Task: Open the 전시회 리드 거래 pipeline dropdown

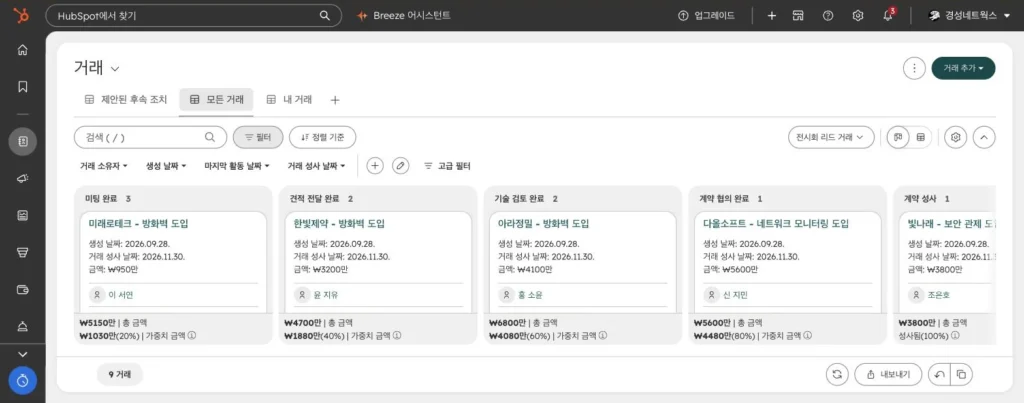Action: click(x=831, y=137)
